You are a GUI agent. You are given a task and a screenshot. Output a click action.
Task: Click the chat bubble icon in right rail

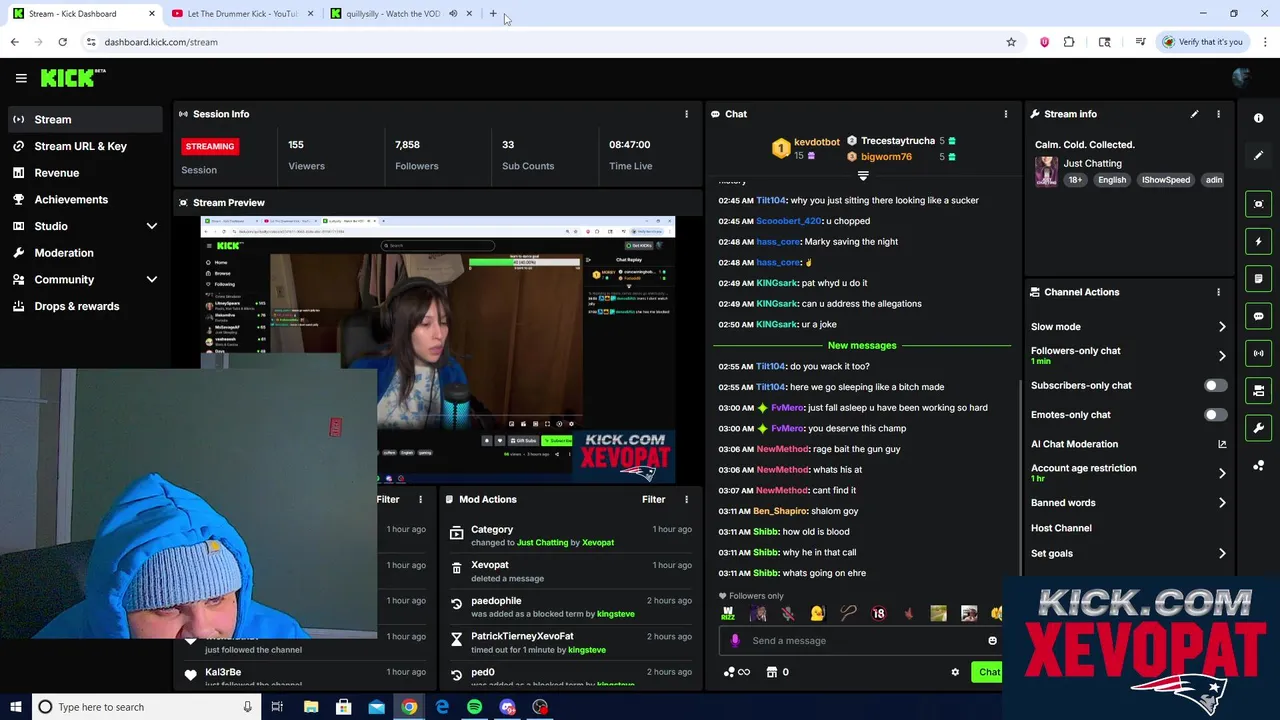pyautogui.click(x=1258, y=316)
